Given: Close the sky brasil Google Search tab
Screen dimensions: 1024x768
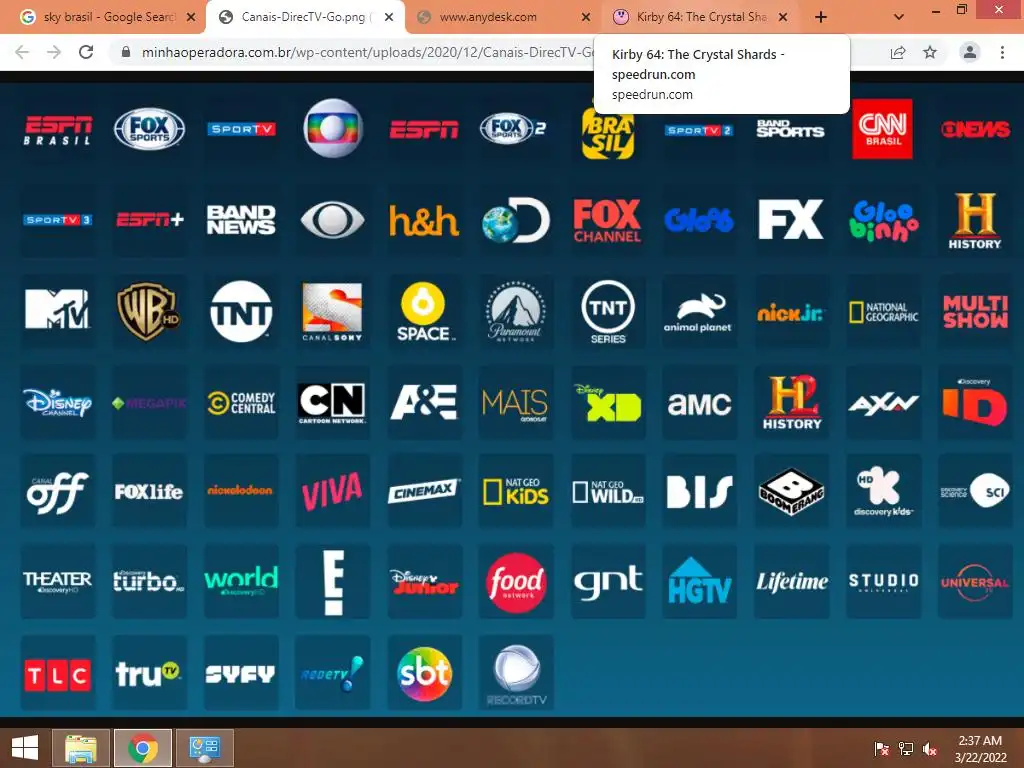Looking at the screenshot, I should [191, 17].
